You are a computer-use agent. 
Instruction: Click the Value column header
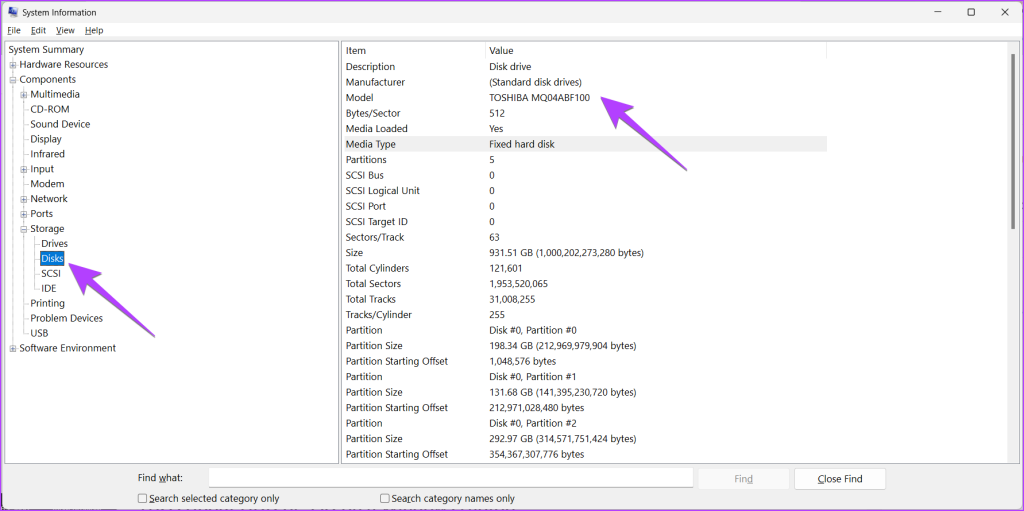click(656, 50)
